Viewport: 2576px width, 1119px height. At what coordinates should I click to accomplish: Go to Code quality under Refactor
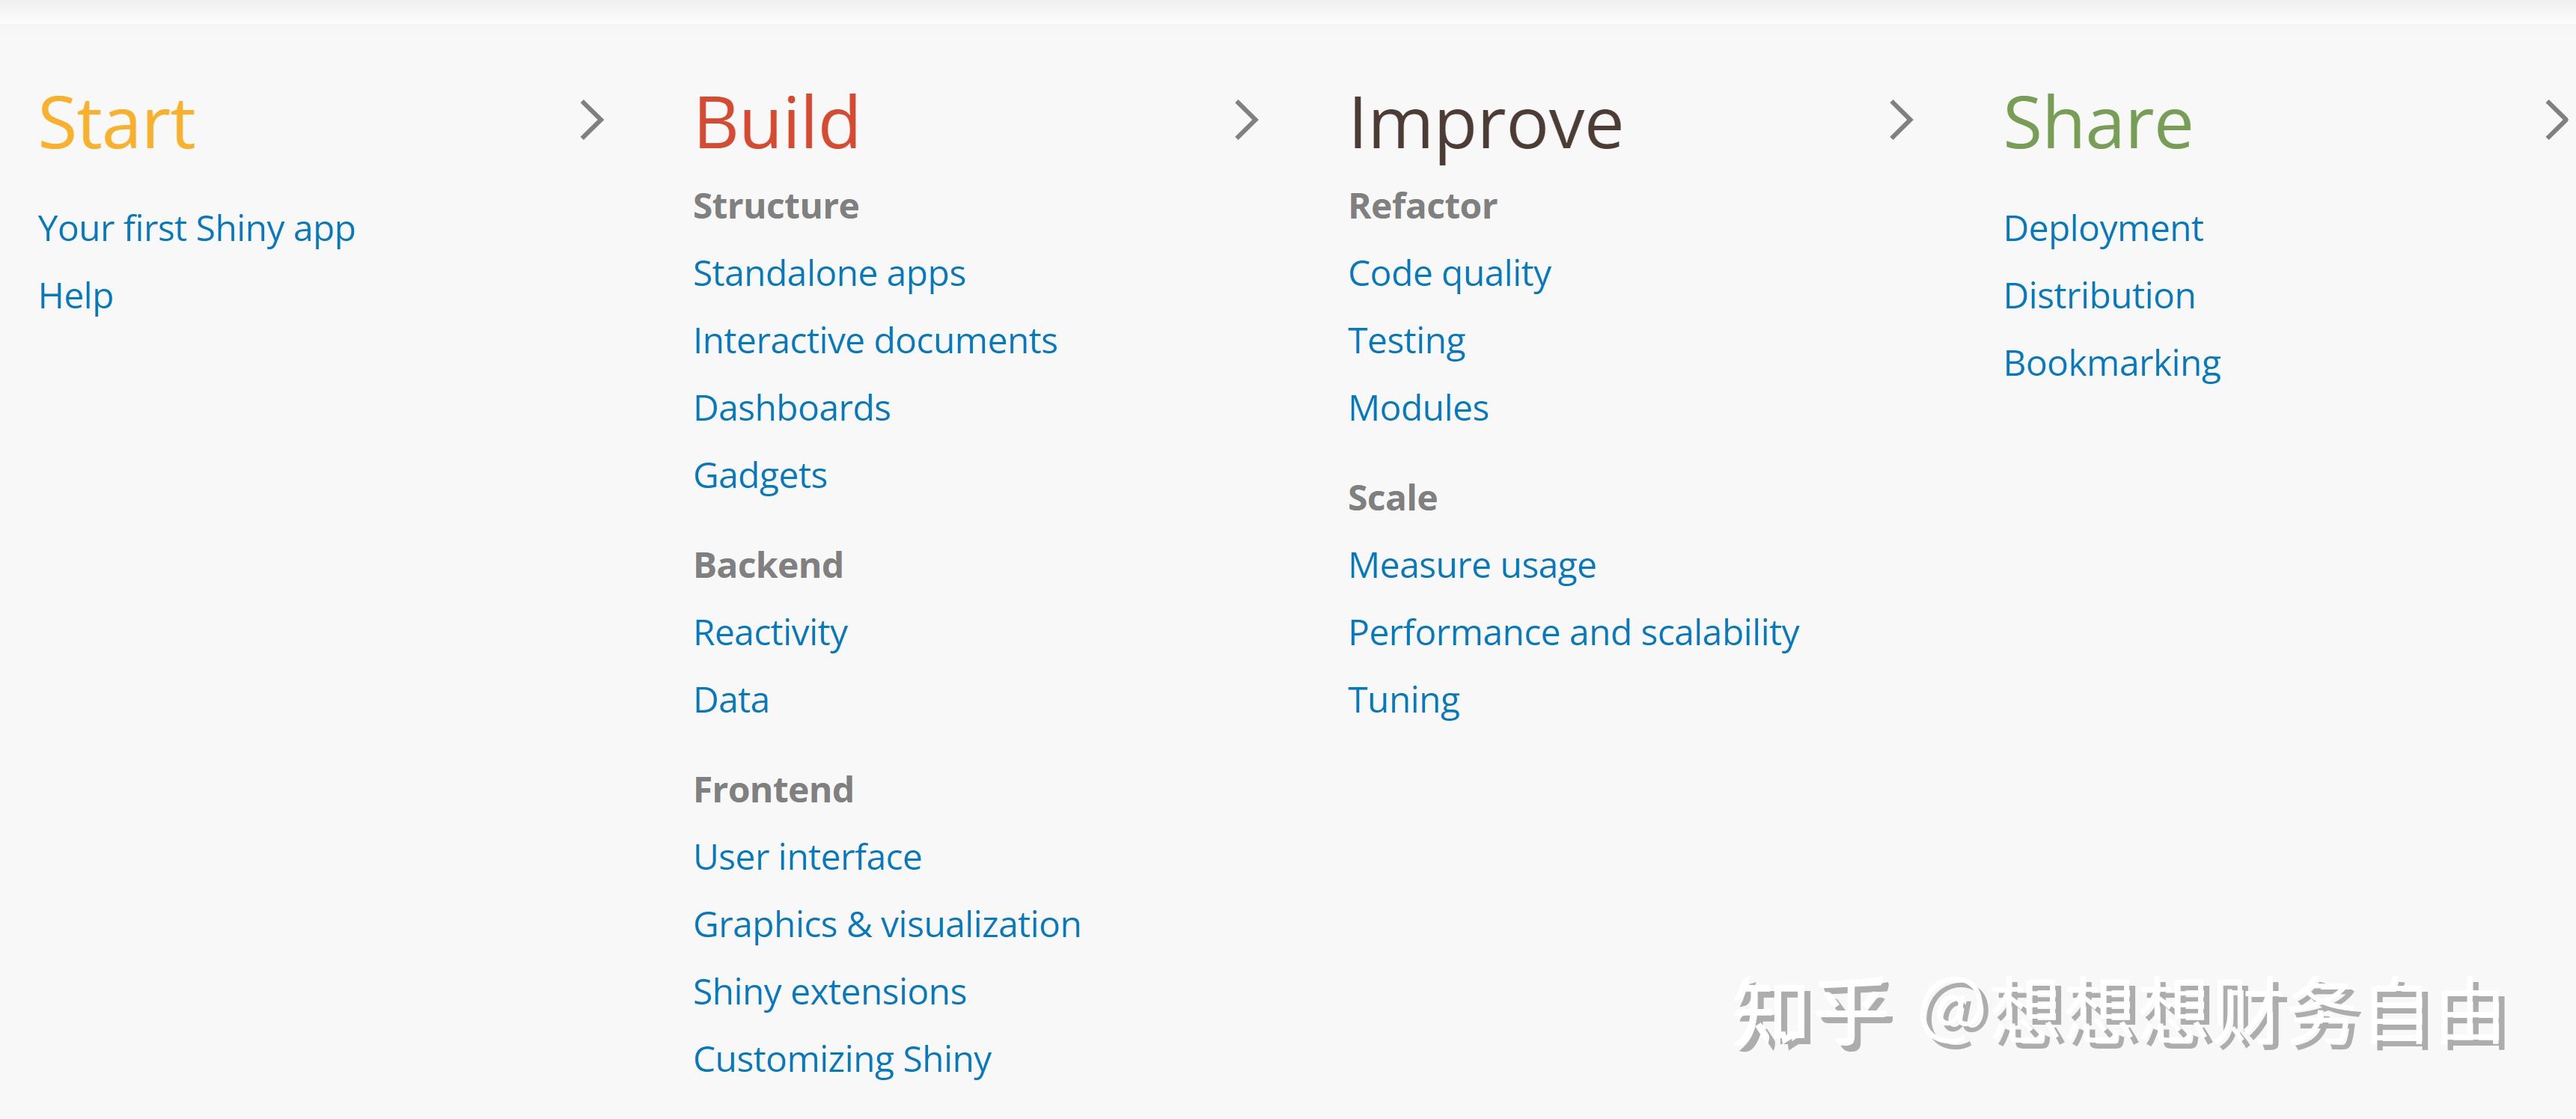[1449, 274]
